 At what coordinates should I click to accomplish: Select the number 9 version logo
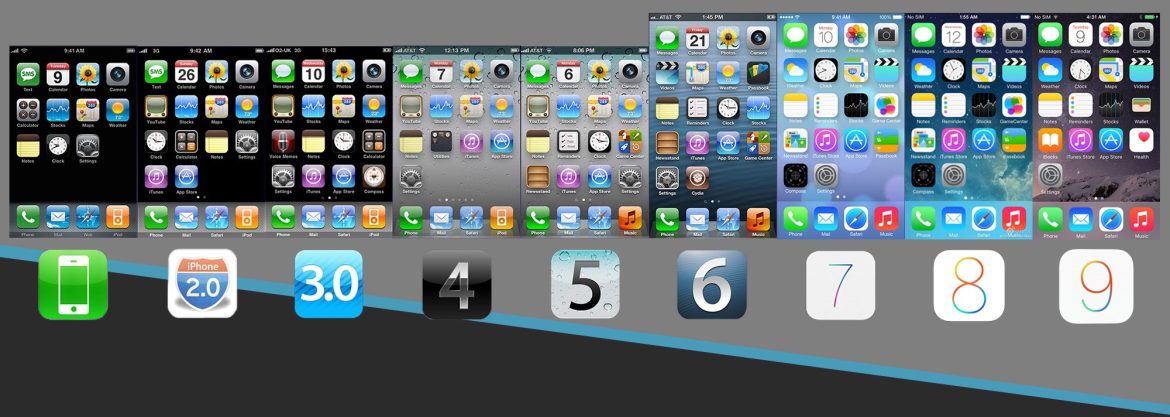pyautogui.click(x=1096, y=286)
